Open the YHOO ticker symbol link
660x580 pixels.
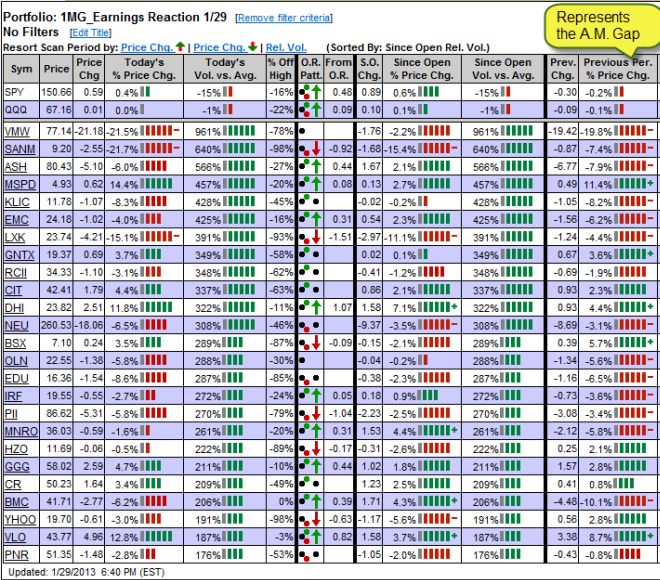click(19, 520)
